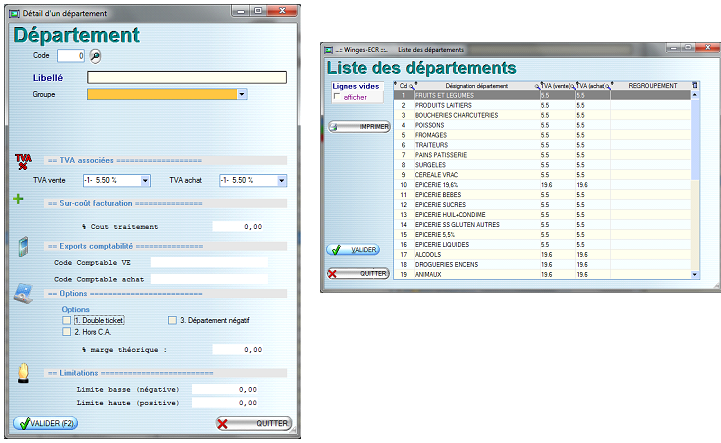Tick the Département négatif checkbox

coord(172,320)
